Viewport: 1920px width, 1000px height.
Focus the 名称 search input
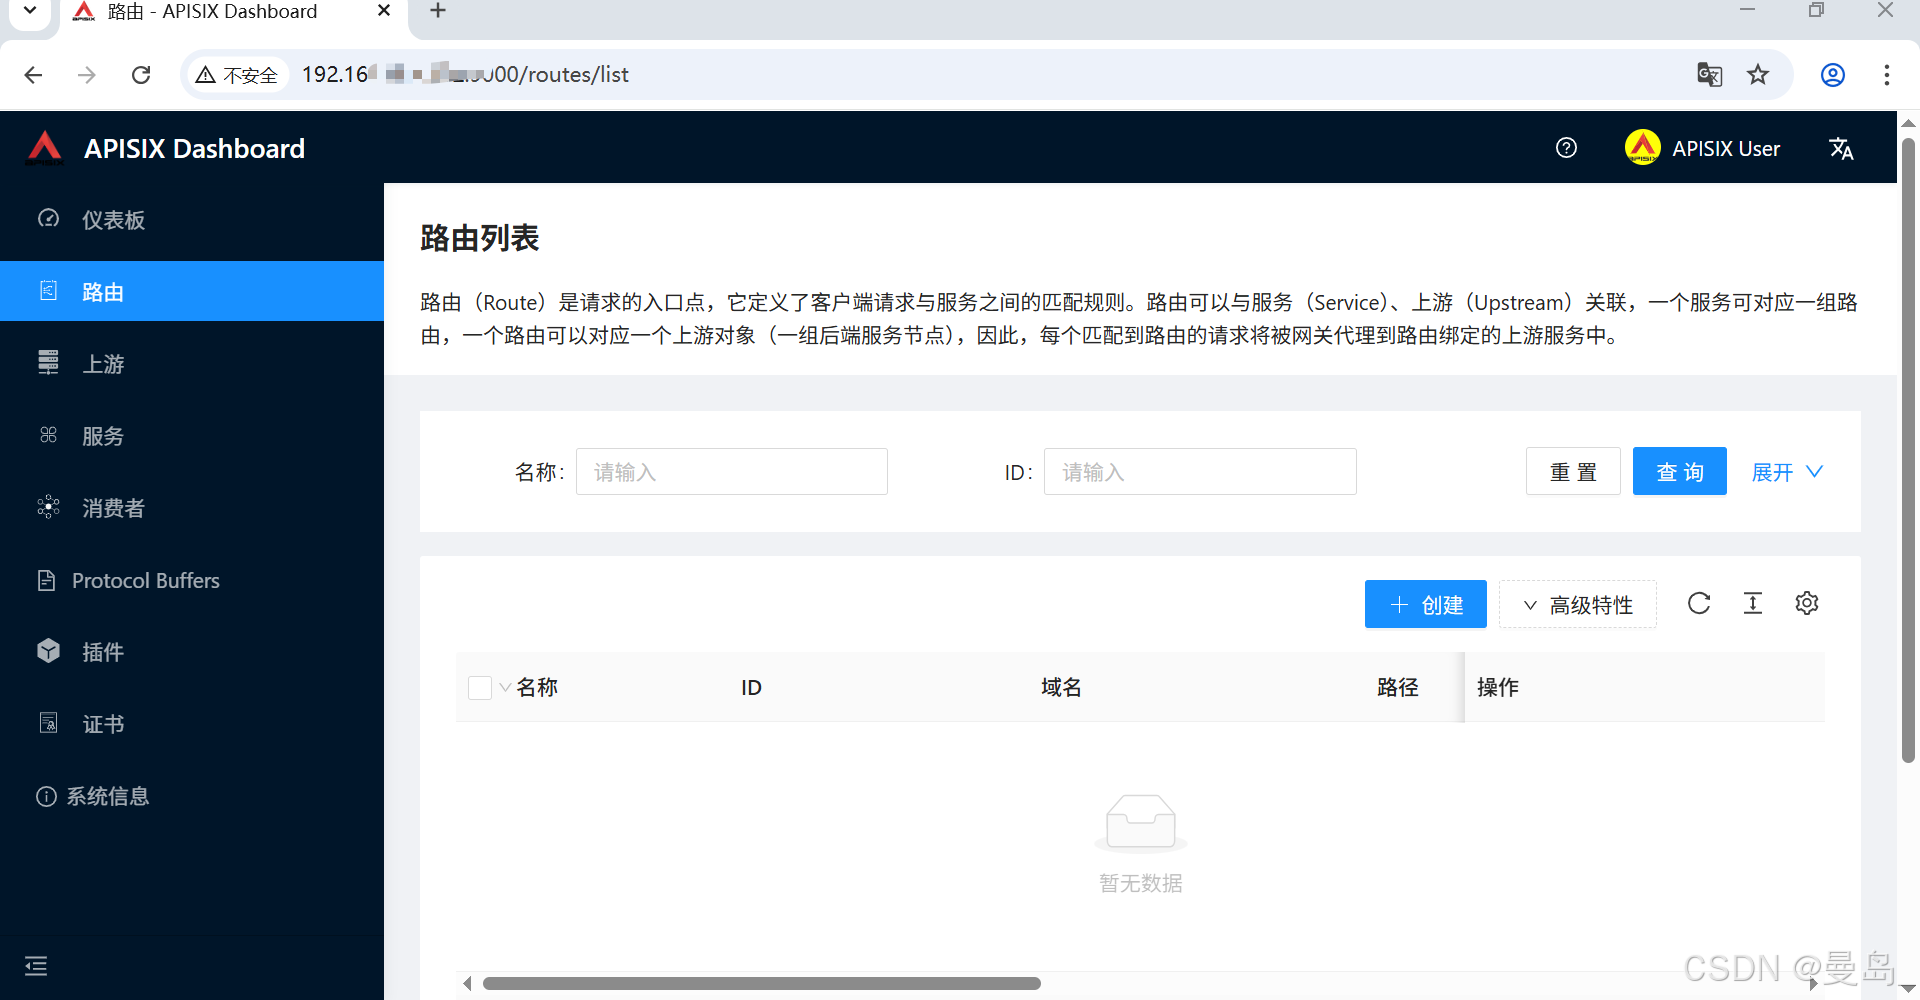pos(732,472)
